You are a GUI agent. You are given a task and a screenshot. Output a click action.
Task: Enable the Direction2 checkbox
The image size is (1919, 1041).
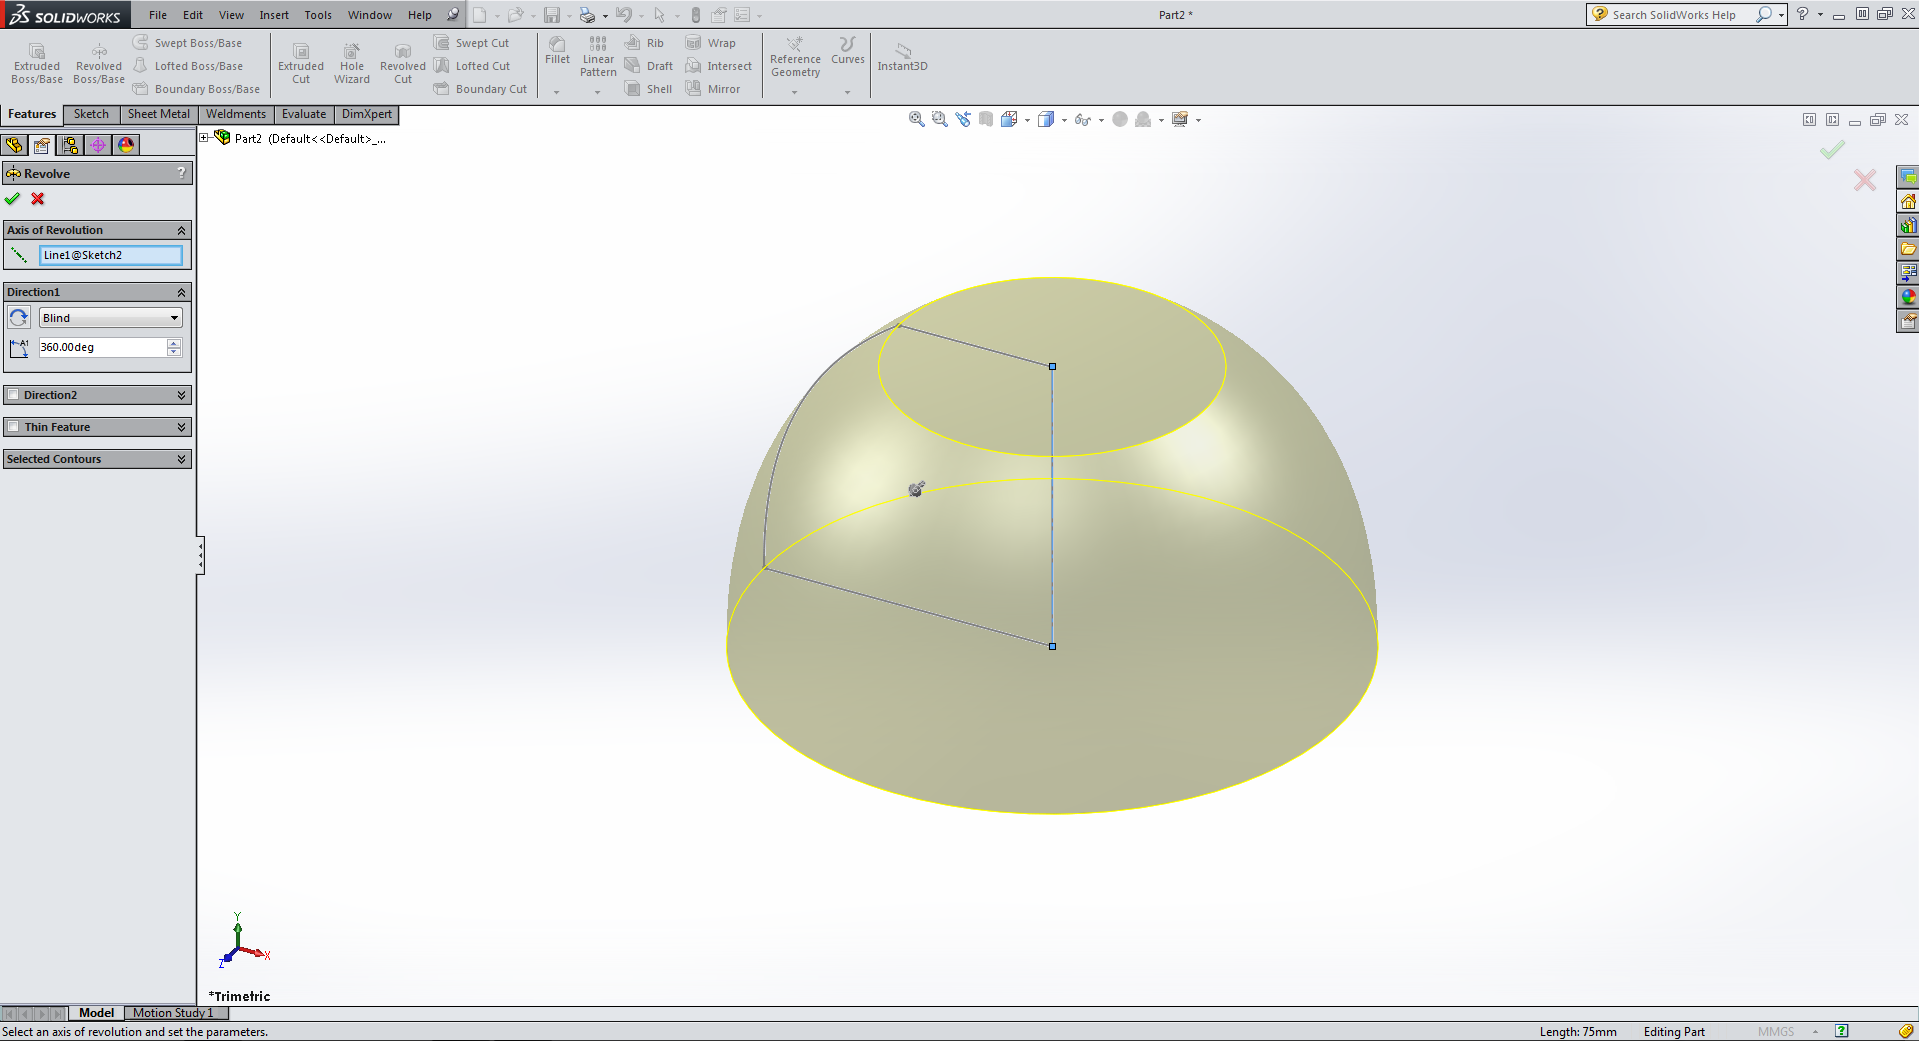coord(14,395)
